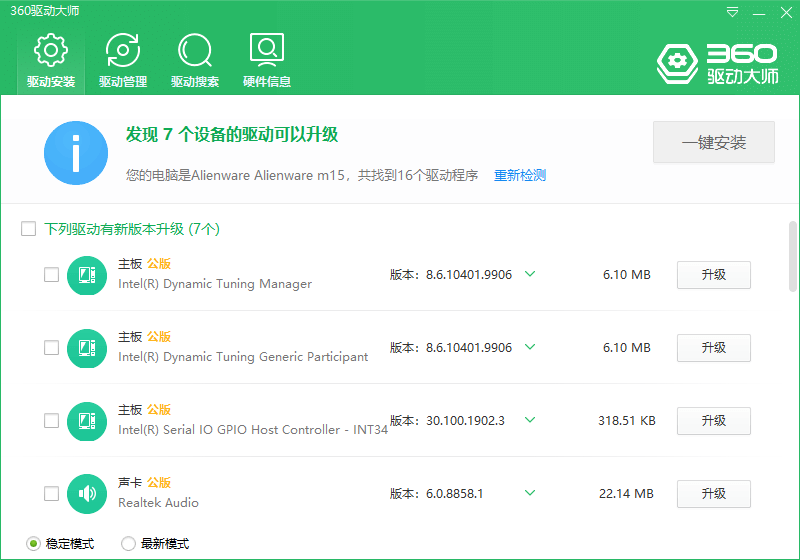Open the title bar main menu icon
Image resolution: width=800 pixels, height=560 pixels.
pos(732,12)
